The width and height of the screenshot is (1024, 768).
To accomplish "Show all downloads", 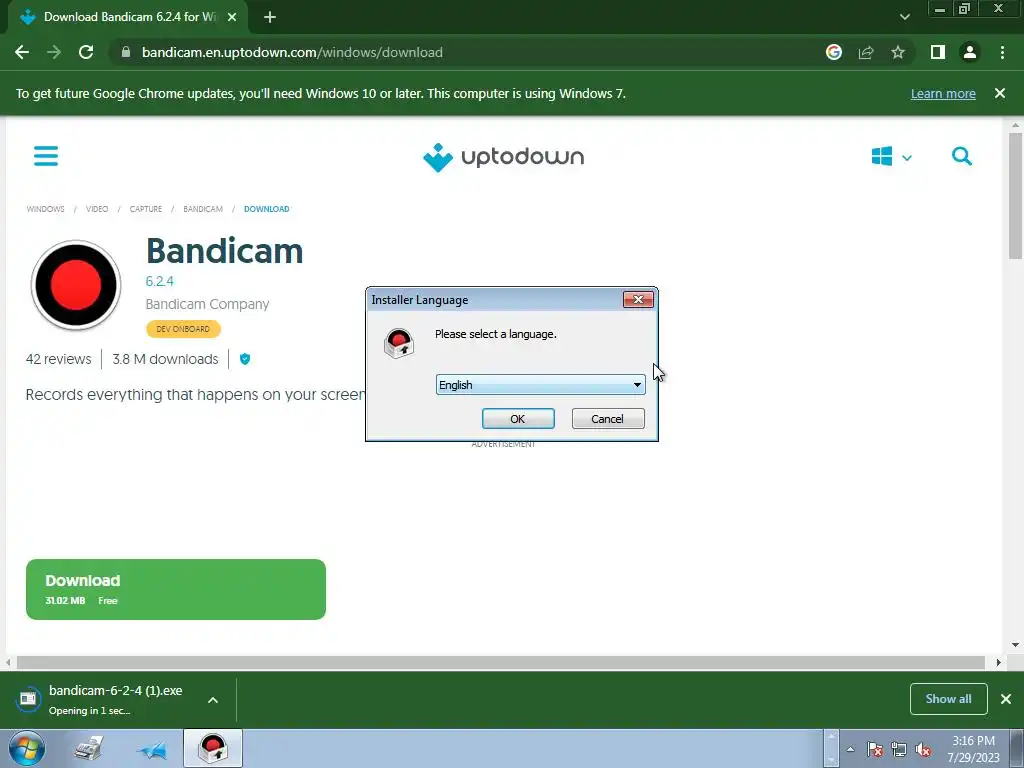I will [948, 699].
